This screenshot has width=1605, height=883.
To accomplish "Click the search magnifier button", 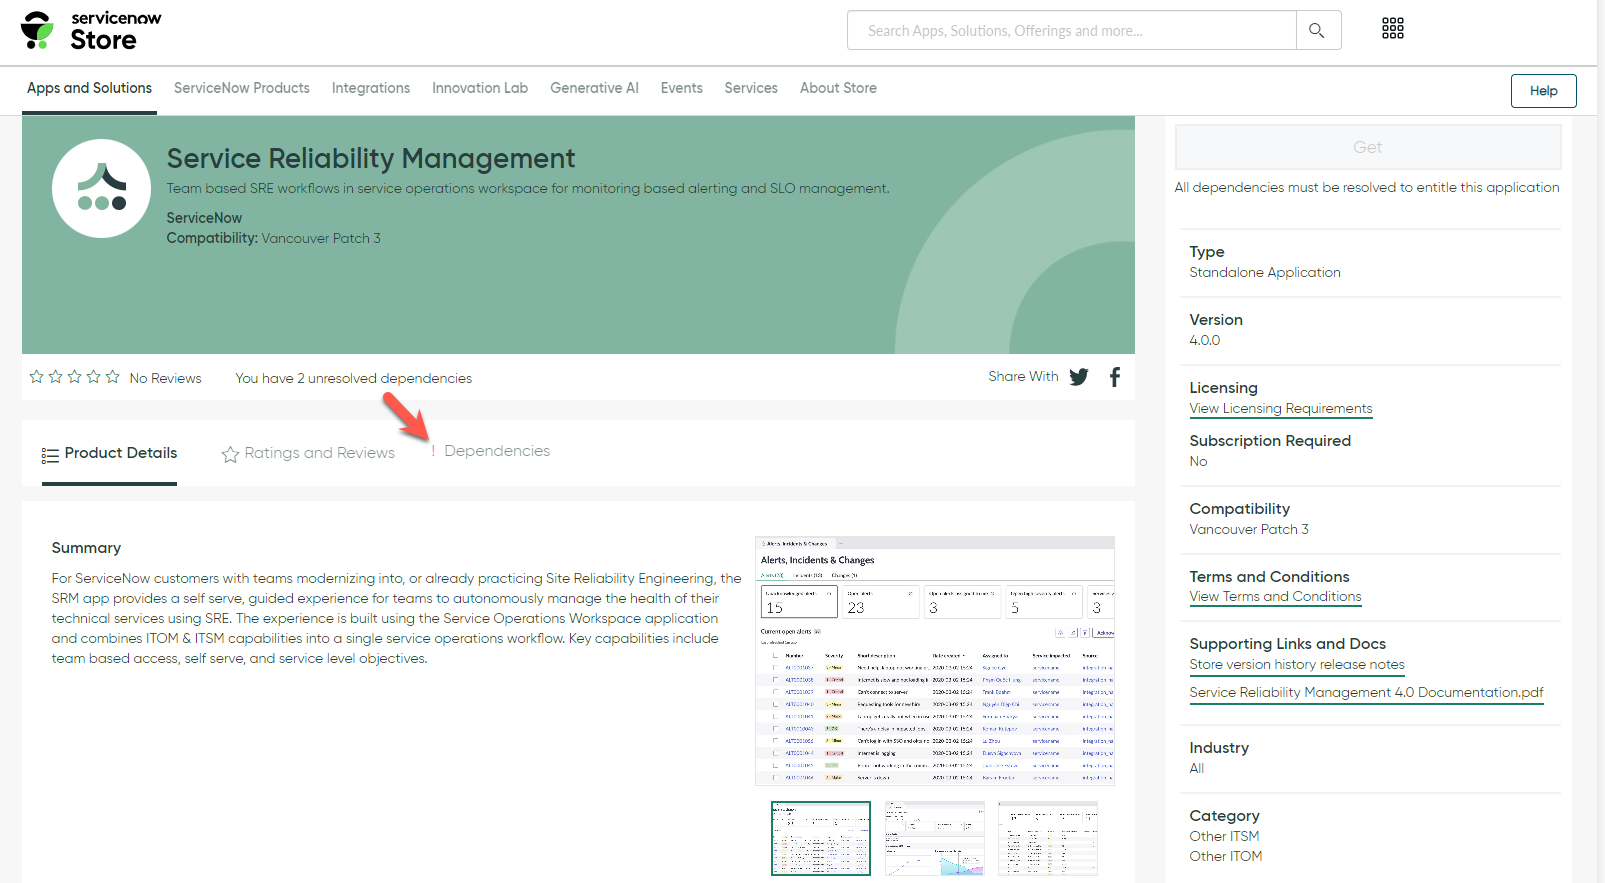I will pos(1317,31).
